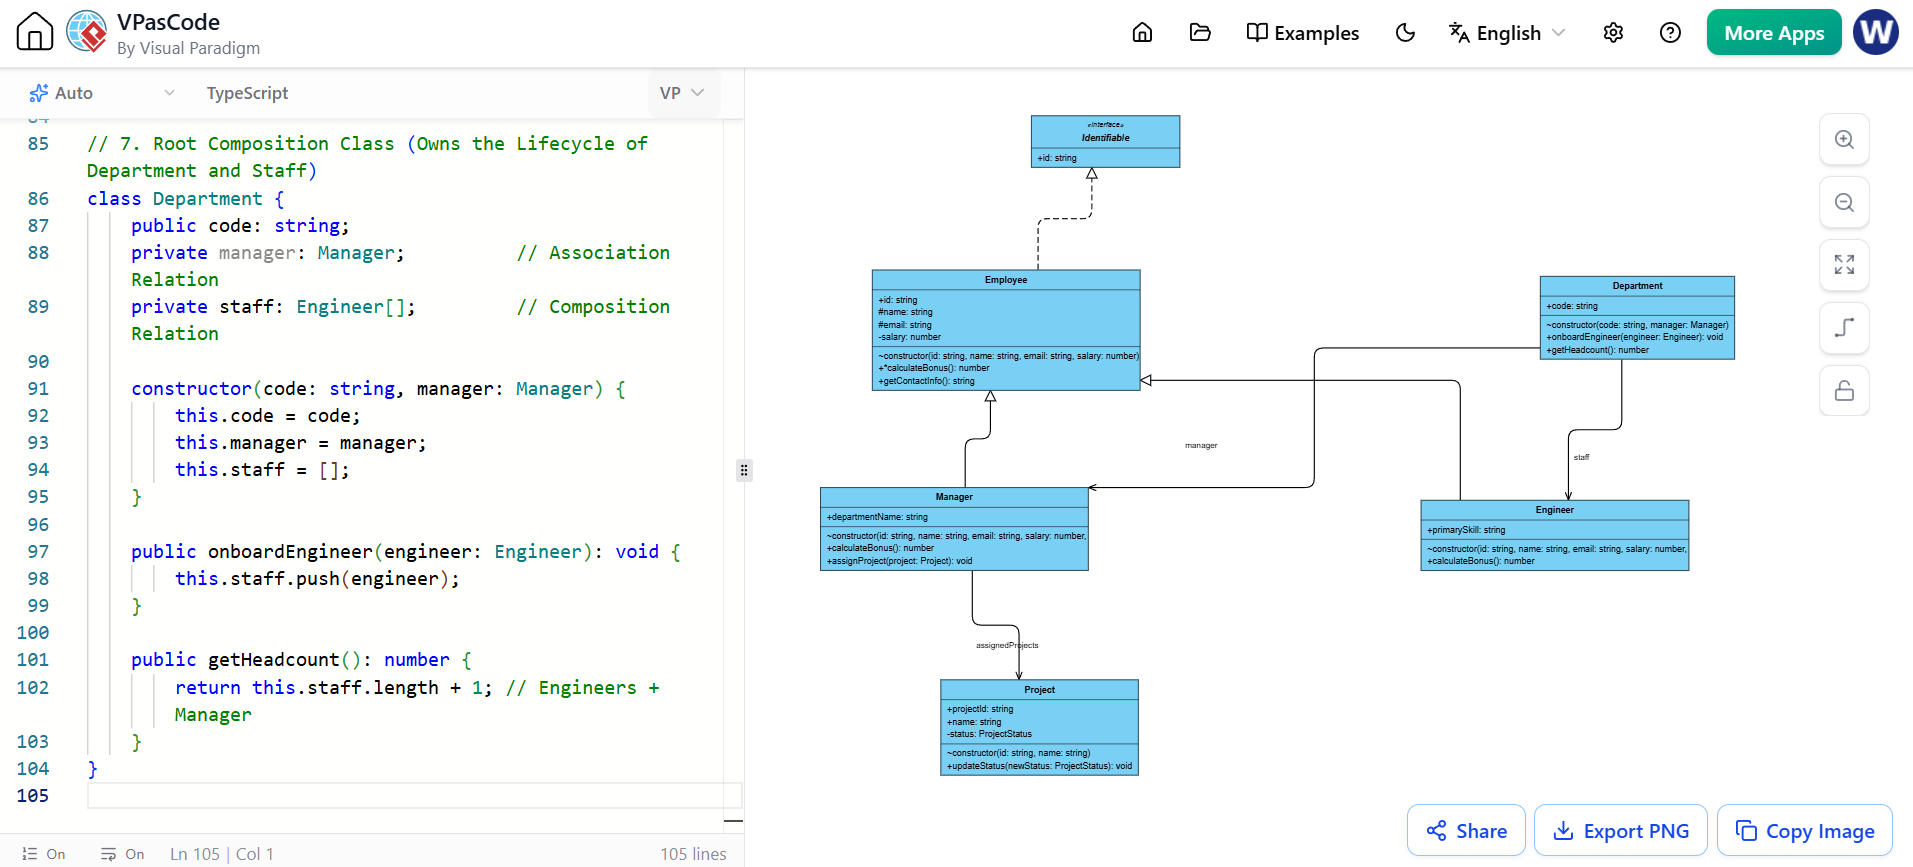Export the diagram as PNG
The width and height of the screenshot is (1913, 867).
(1620, 831)
